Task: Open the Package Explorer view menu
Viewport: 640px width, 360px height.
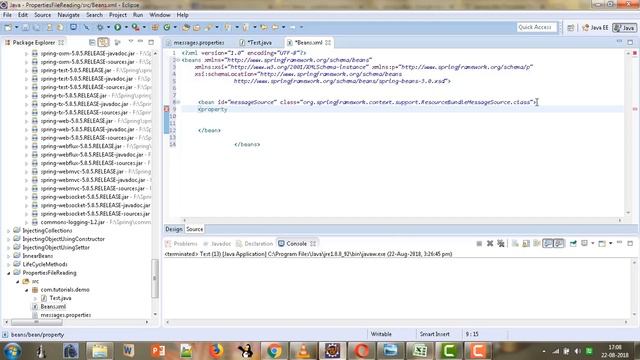Action: [x=131, y=42]
